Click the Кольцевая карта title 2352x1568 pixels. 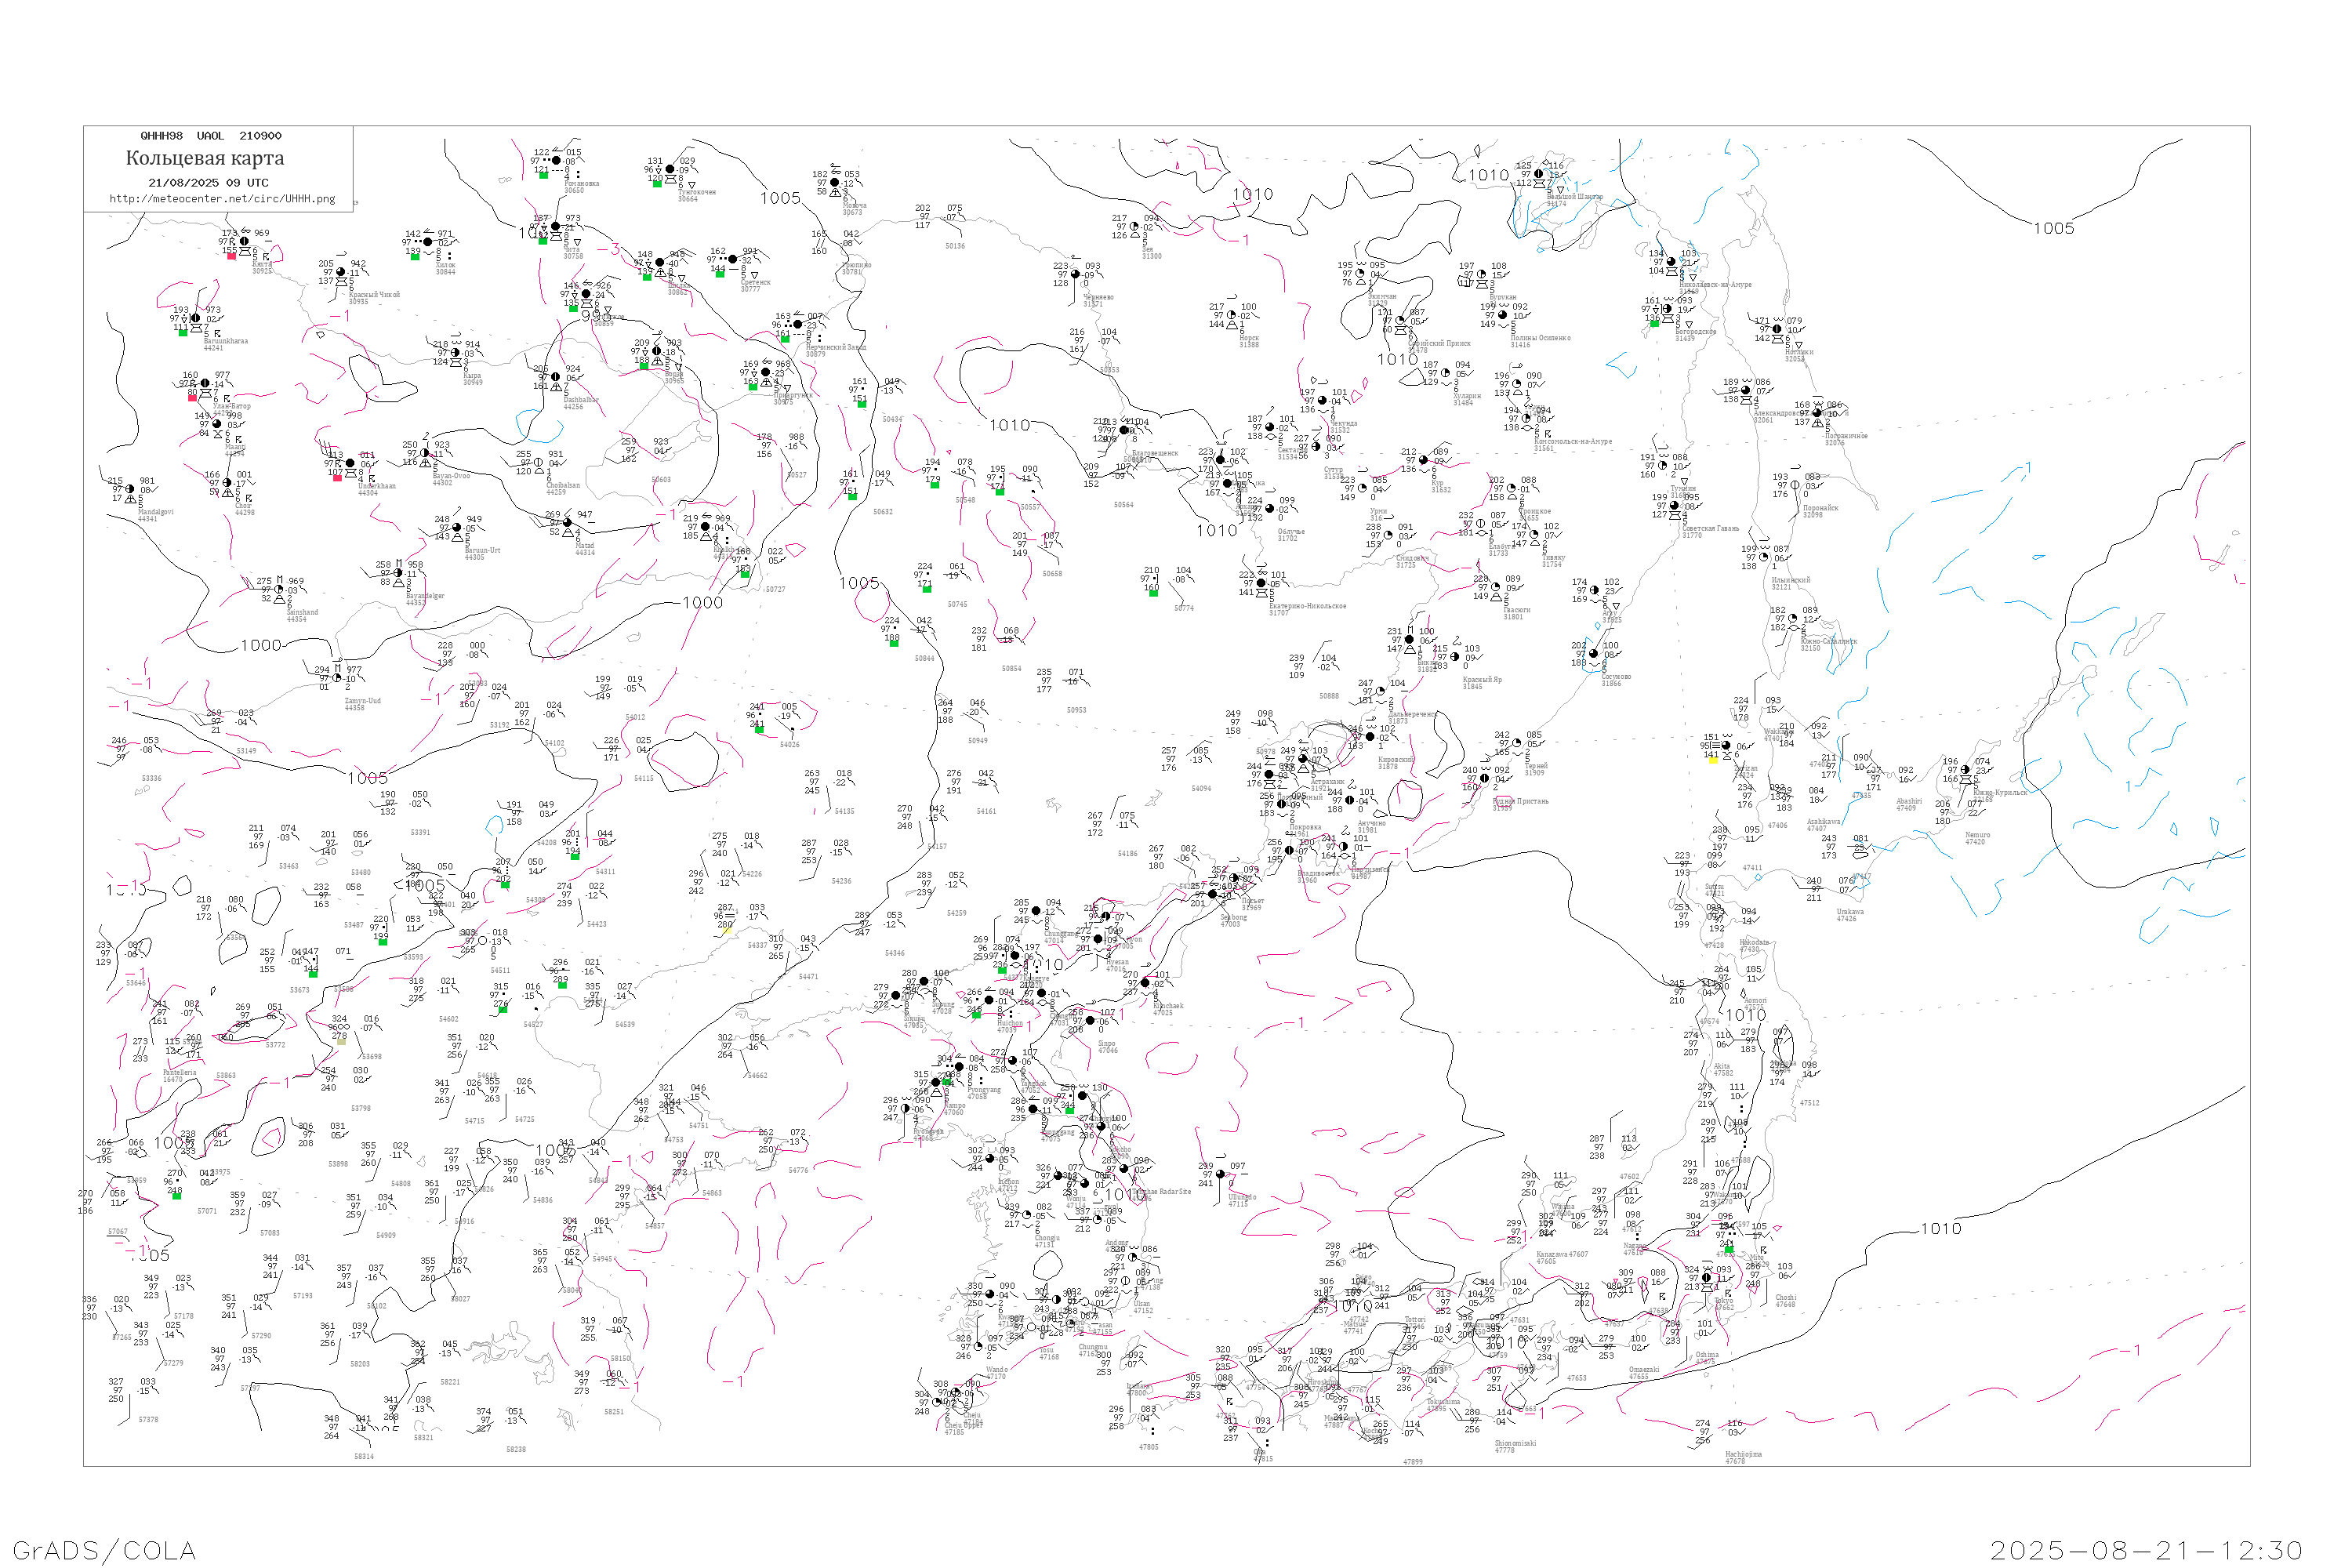[x=205, y=158]
